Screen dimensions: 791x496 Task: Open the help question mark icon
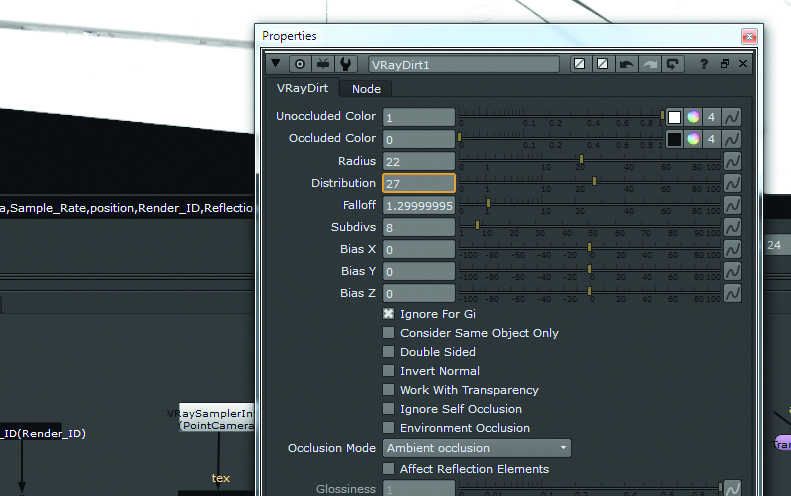click(x=704, y=64)
